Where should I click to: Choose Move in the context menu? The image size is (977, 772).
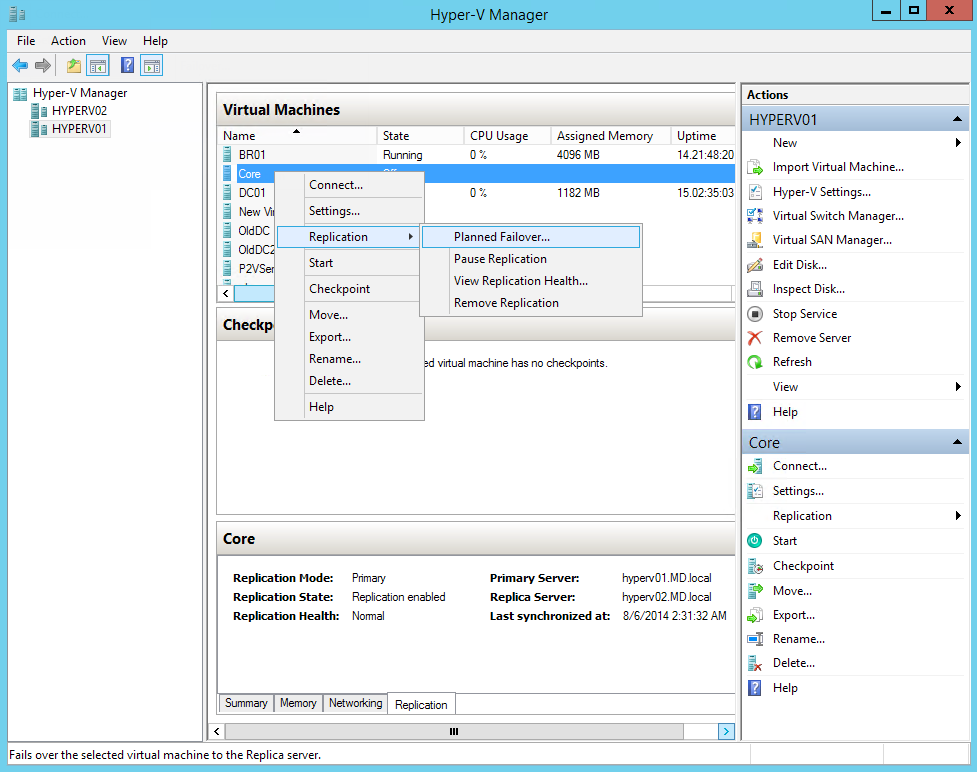[x=350, y=315]
